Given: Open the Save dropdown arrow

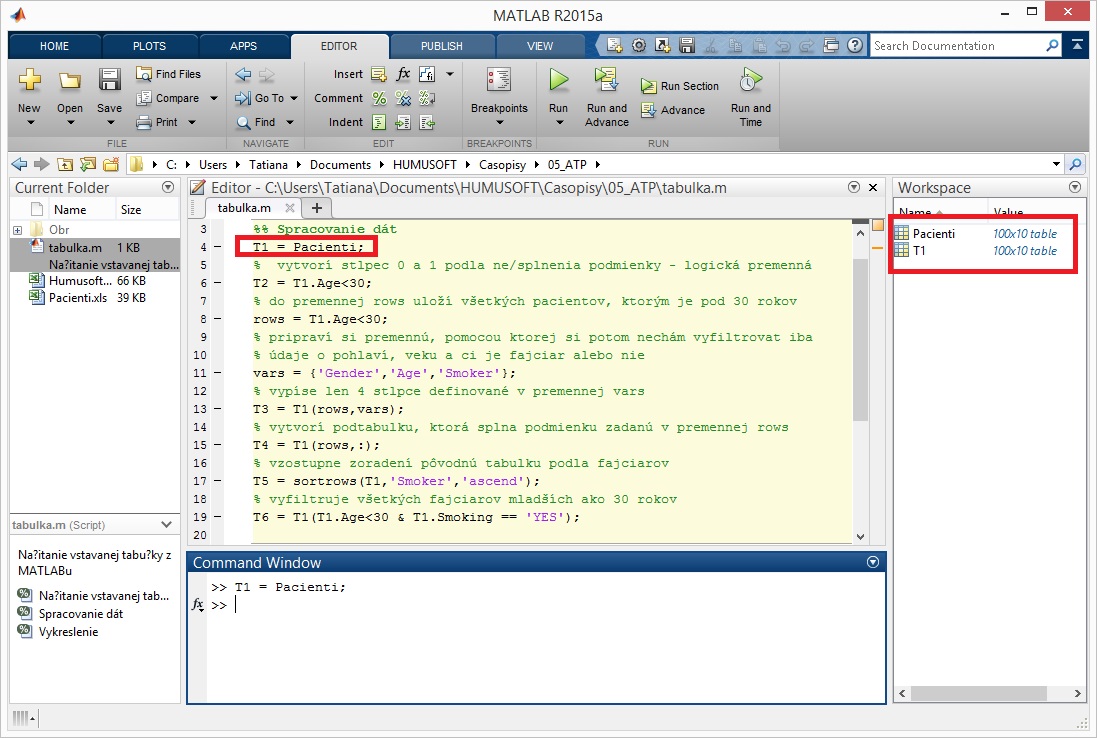Looking at the screenshot, I should click(110, 123).
